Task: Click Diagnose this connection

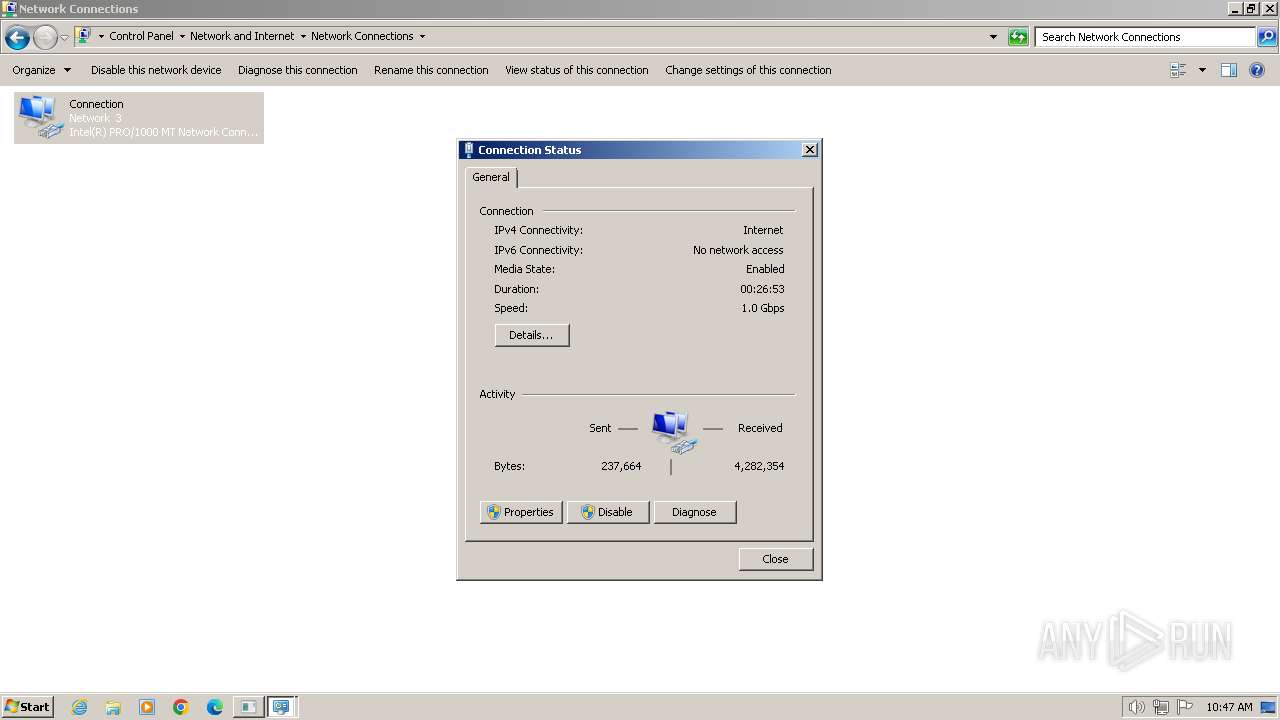Action: tap(297, 70)
